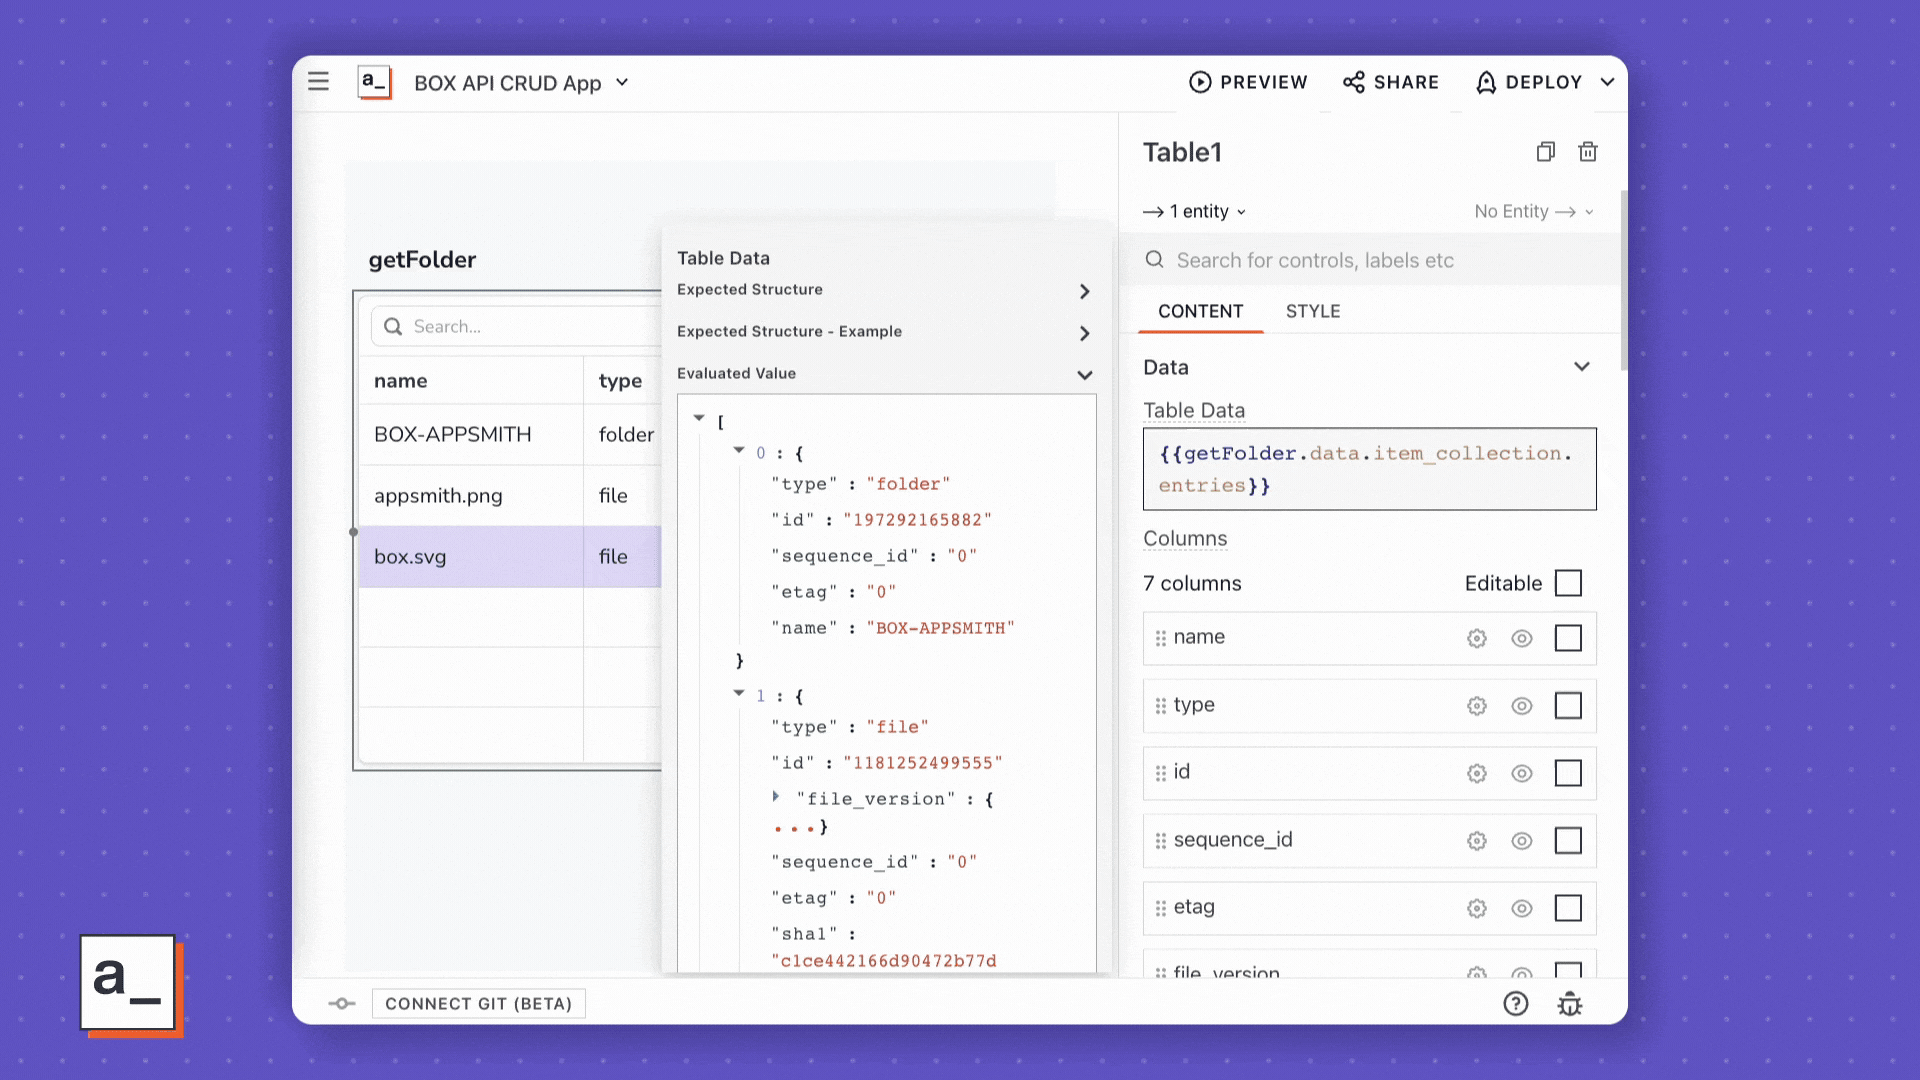
Task: Open the 1 entity dropdown
Action: [1195, 211]
